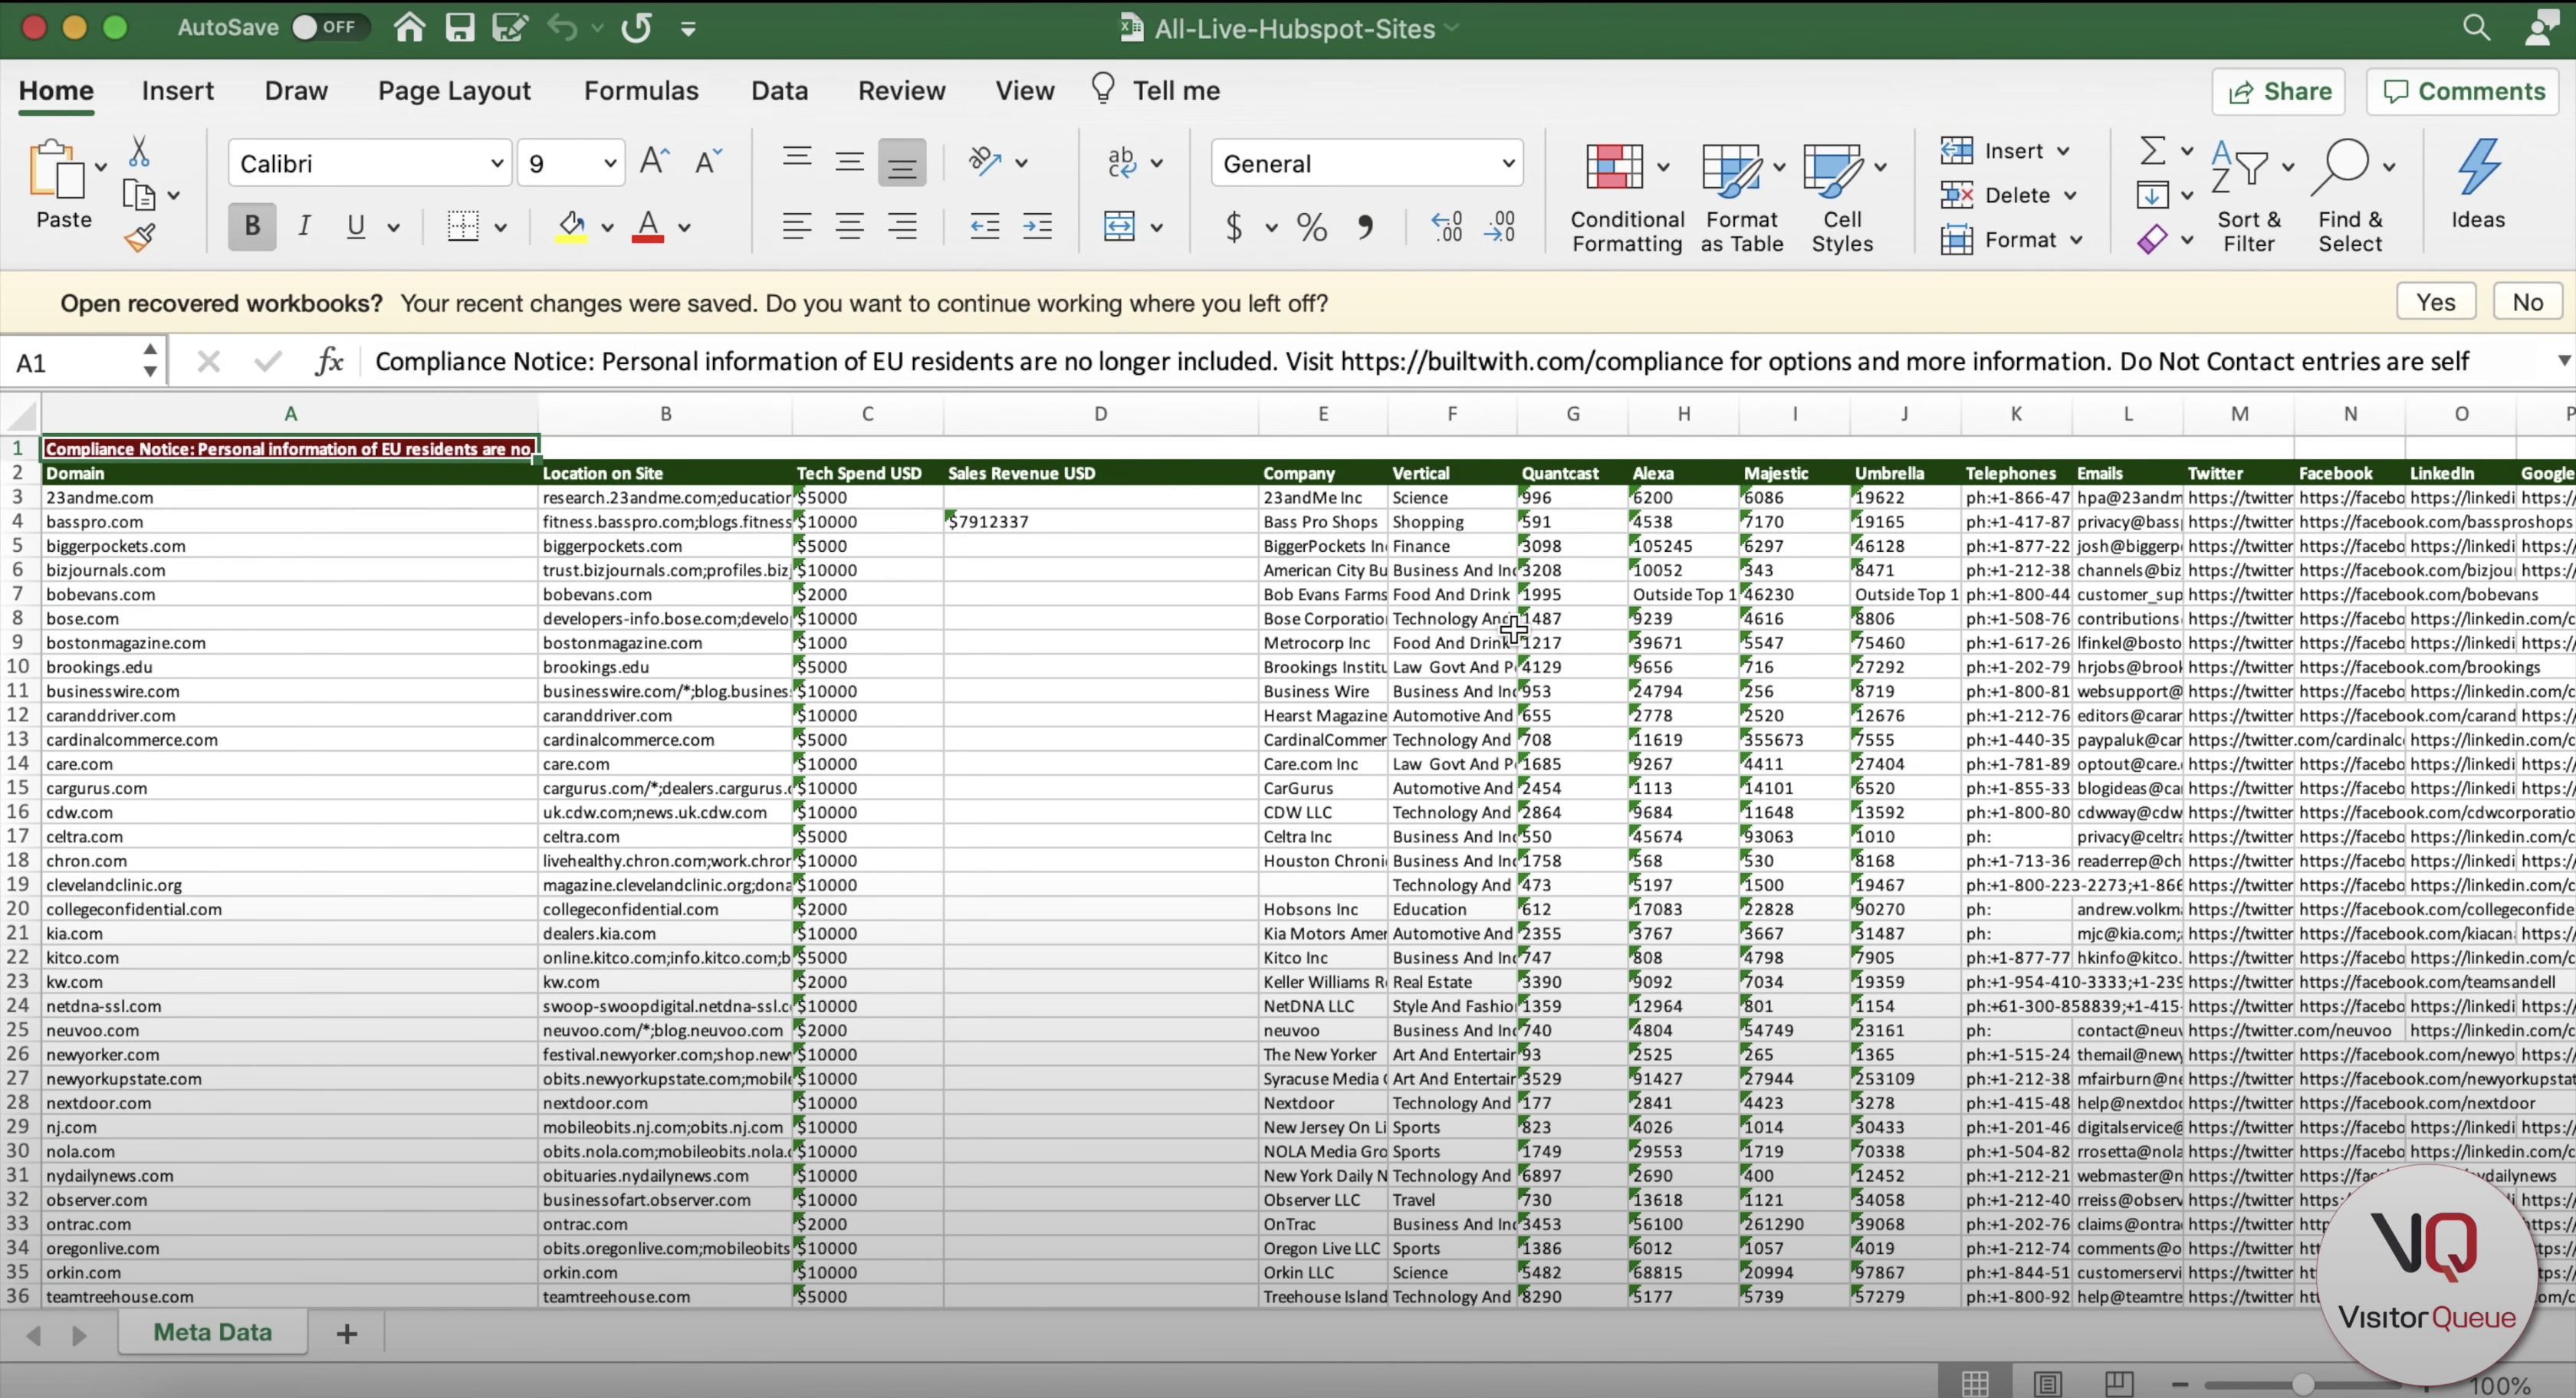Decrease font size with small A icon
Viewport: 2576px width, 1398px height.
tap(708, 161)
